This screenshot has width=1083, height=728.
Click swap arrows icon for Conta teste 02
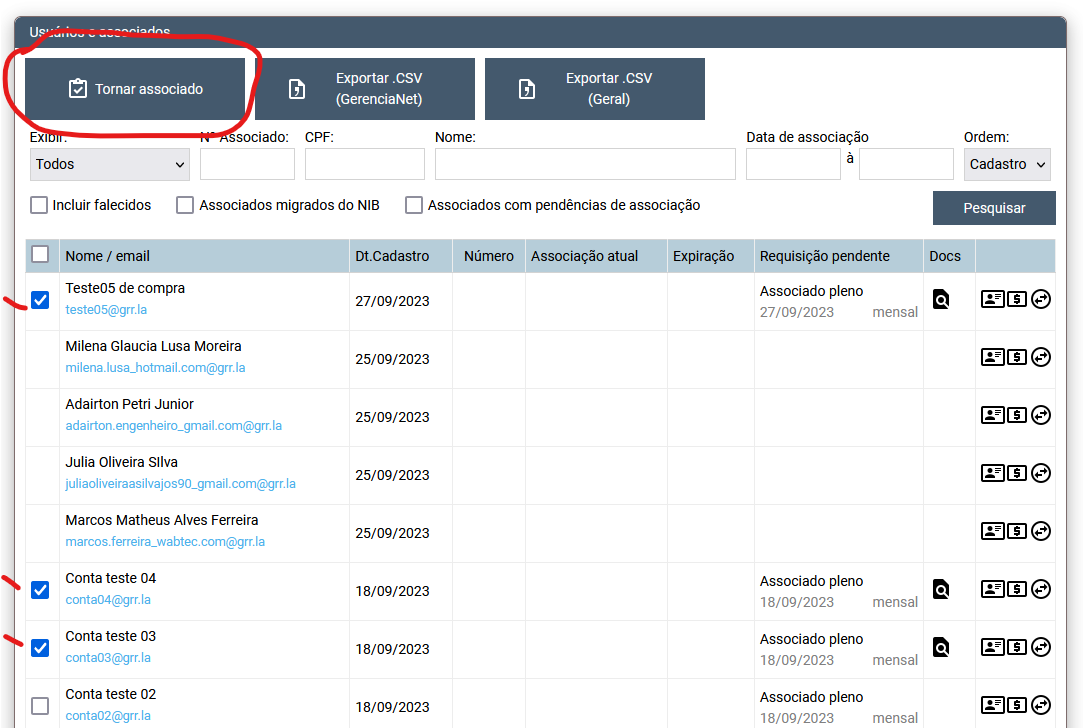[1041, 706]
